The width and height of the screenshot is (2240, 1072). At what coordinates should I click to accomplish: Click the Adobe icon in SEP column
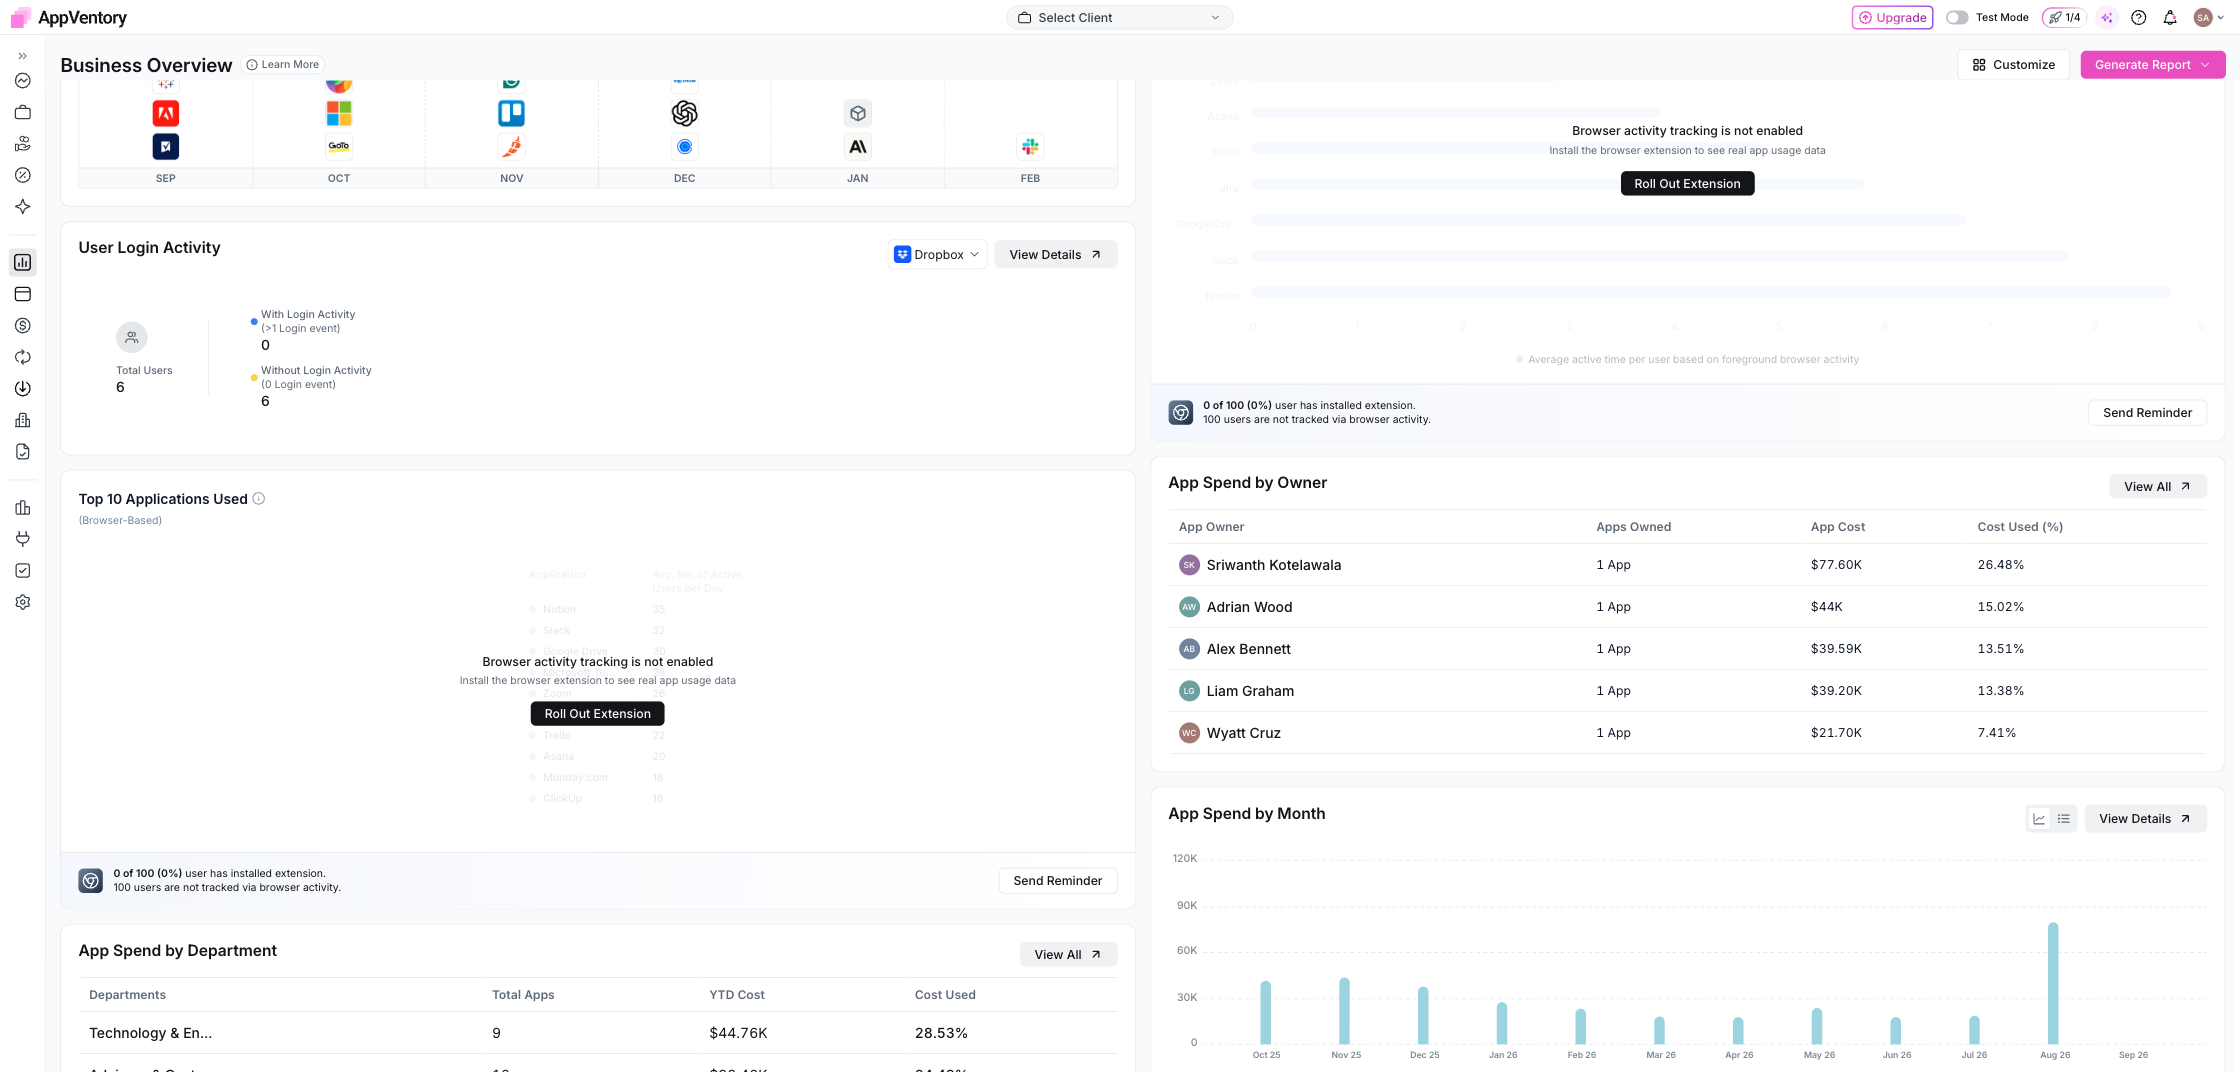click(x=166, y=113)
